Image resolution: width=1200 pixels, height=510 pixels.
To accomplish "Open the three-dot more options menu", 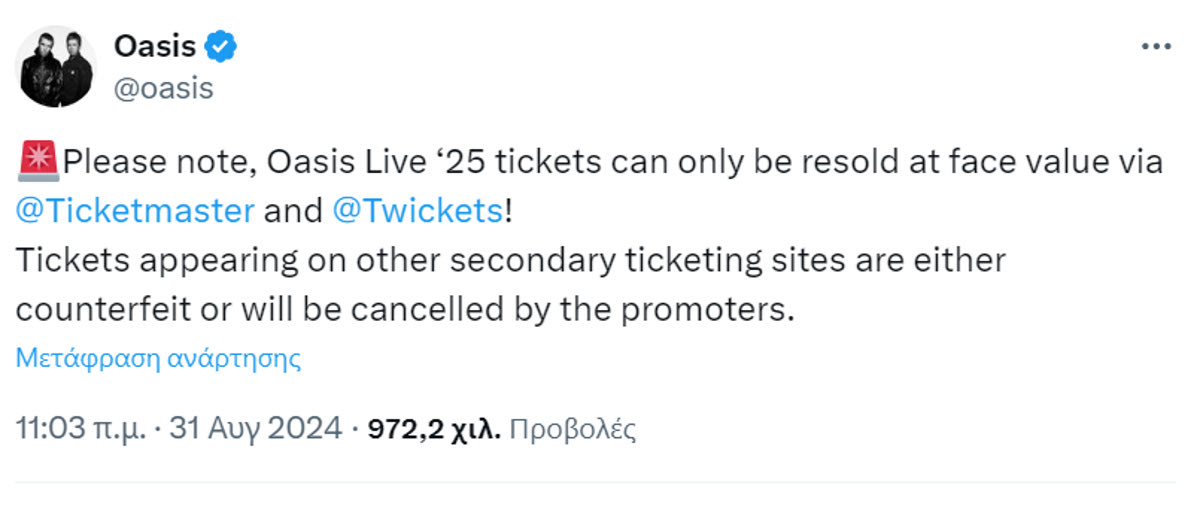I will point(1155,47).
